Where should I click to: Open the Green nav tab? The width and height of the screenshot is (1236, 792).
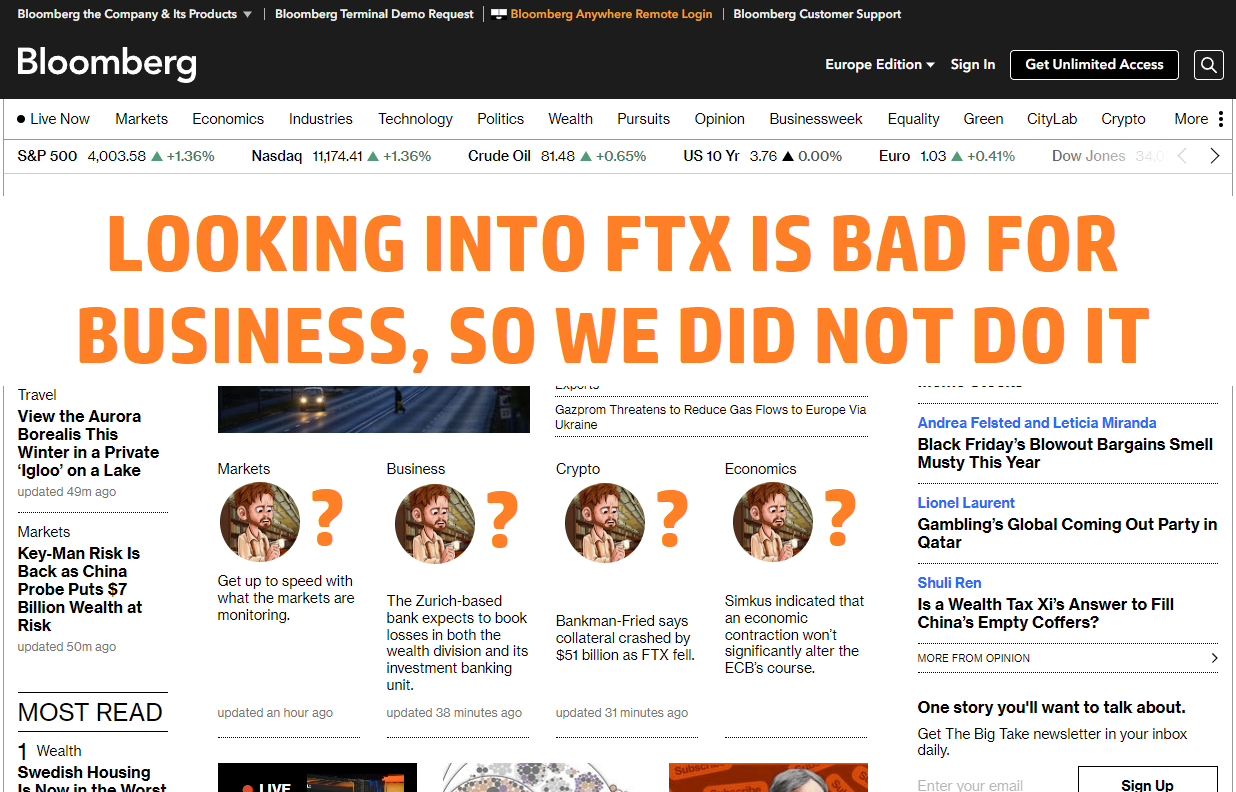983,119
